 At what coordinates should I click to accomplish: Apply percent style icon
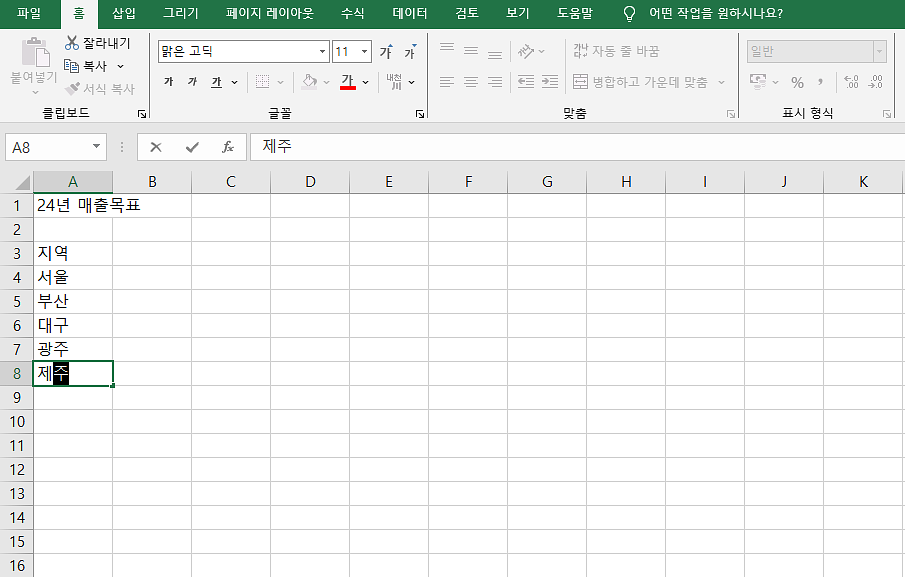[797, 83]
